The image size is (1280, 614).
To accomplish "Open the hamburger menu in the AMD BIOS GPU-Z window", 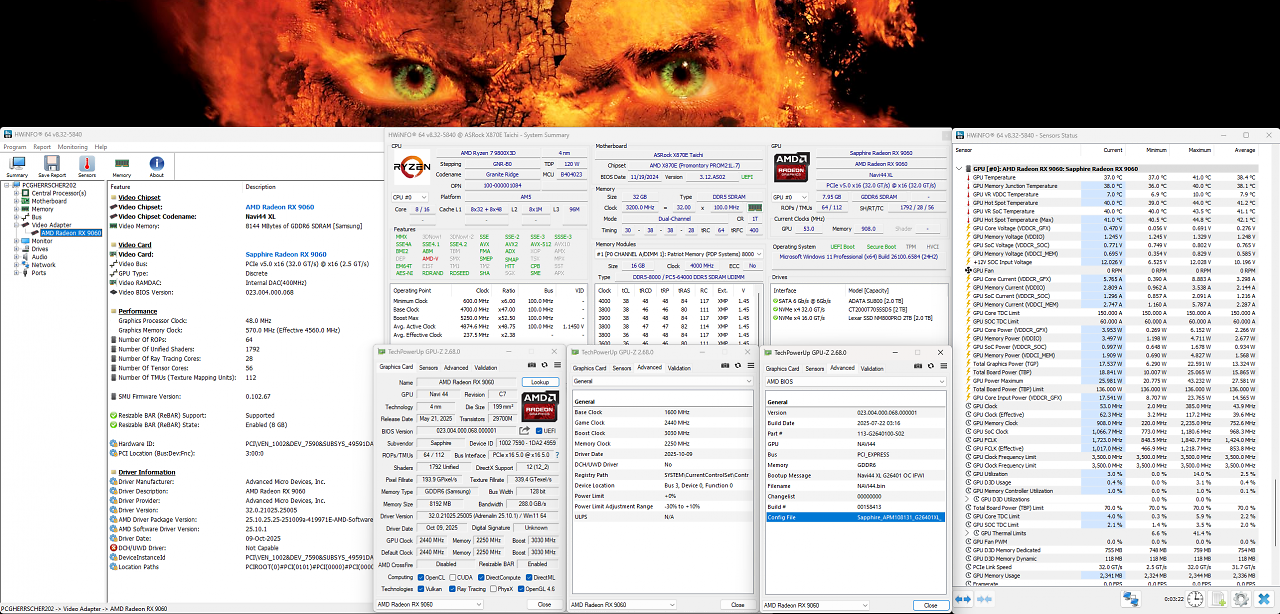I will [x=942, y=367].
